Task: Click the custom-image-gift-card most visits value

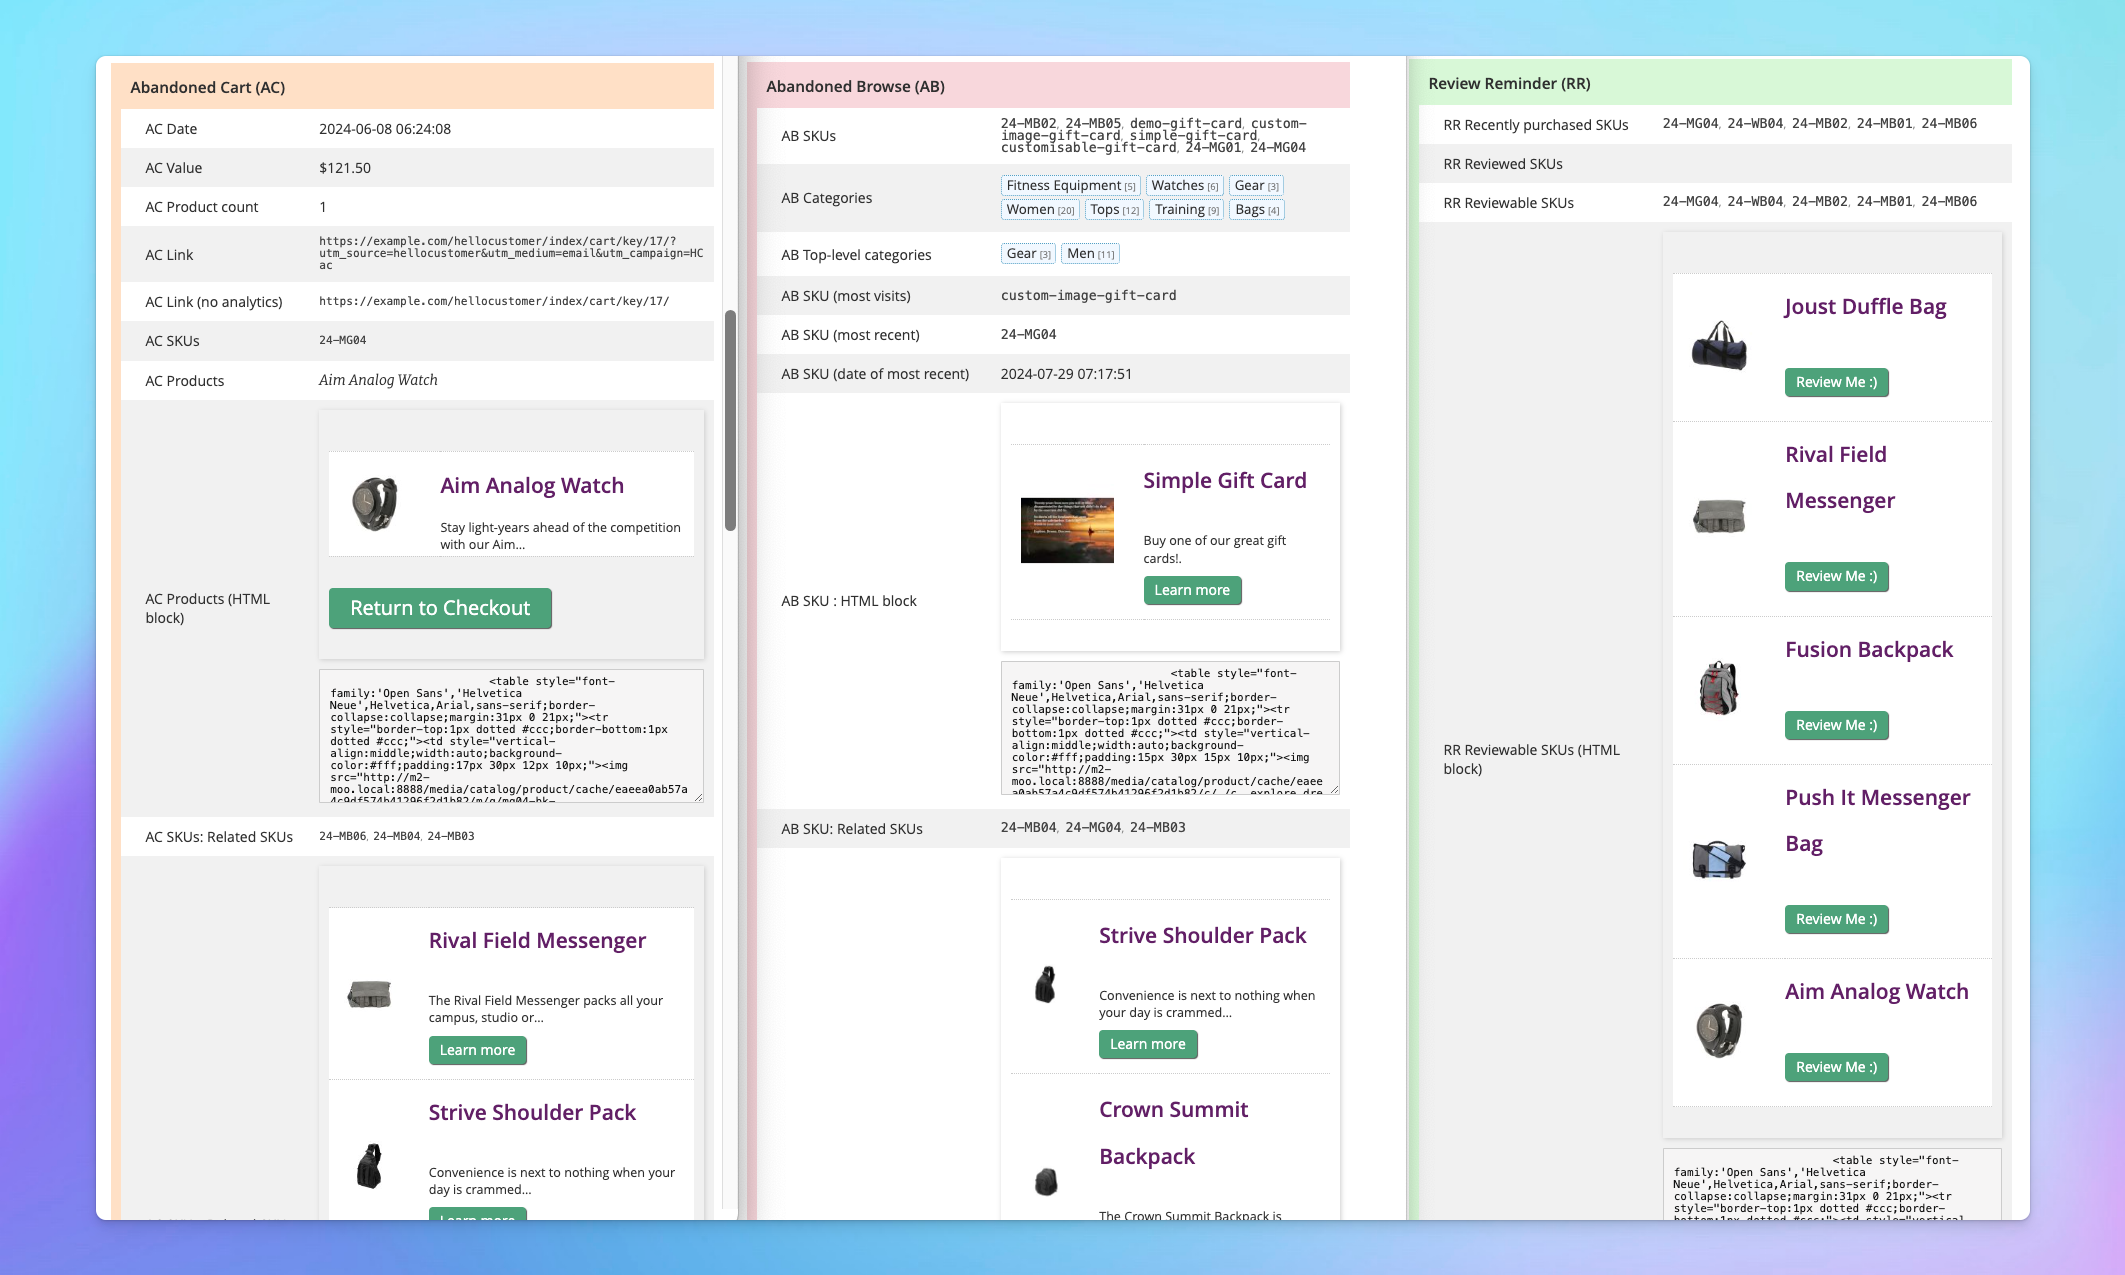Action: tap(1088, 296)
